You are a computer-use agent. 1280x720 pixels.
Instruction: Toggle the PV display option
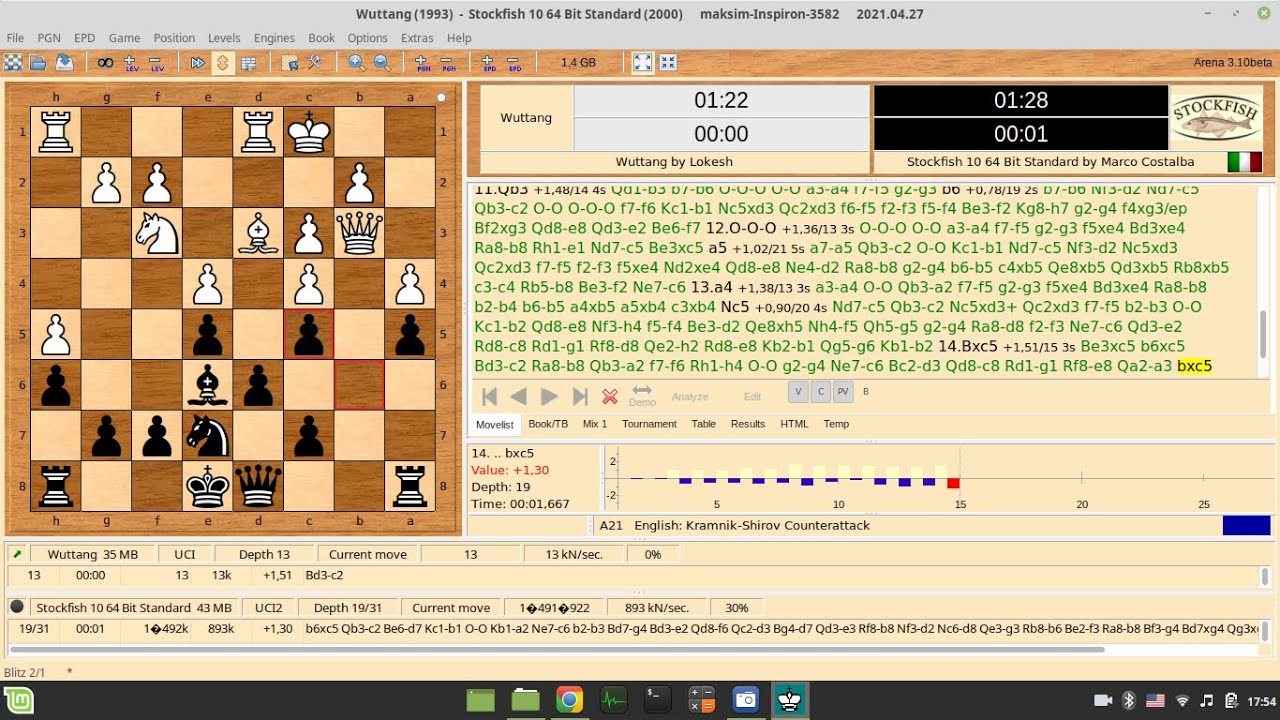[x=844, y=391]
